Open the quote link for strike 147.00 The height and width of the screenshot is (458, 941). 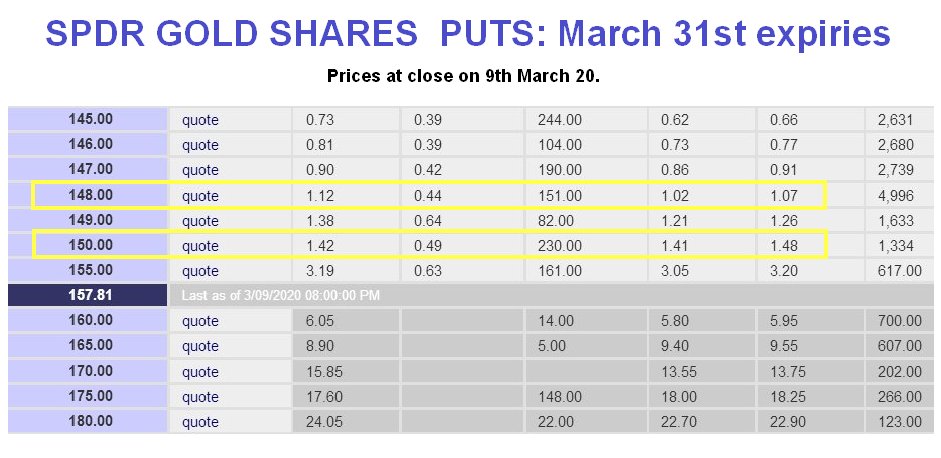(200, 170)
